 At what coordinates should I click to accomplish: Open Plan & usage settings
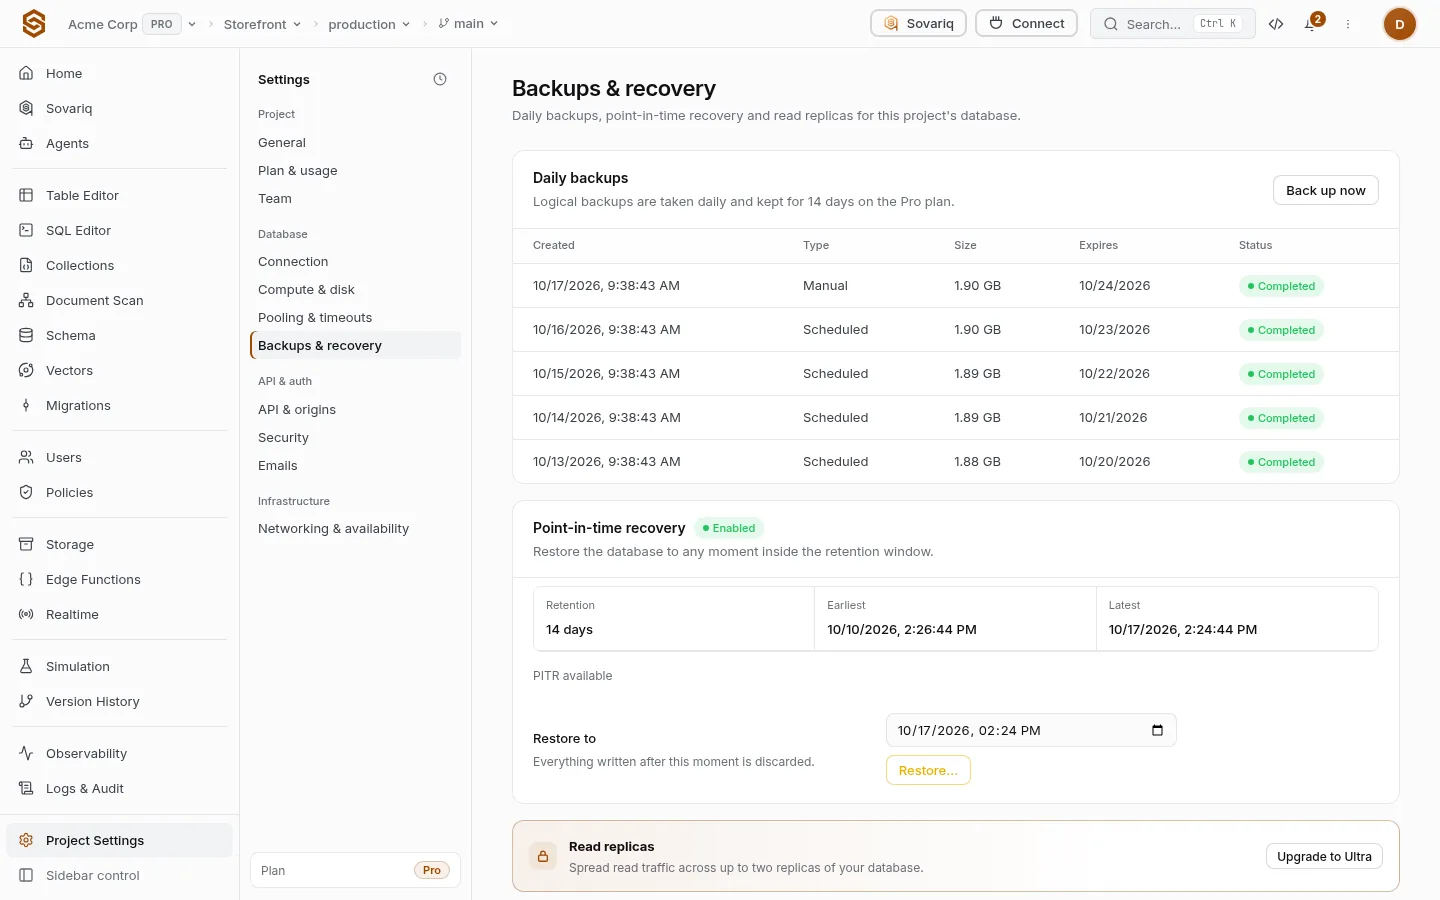298,171
